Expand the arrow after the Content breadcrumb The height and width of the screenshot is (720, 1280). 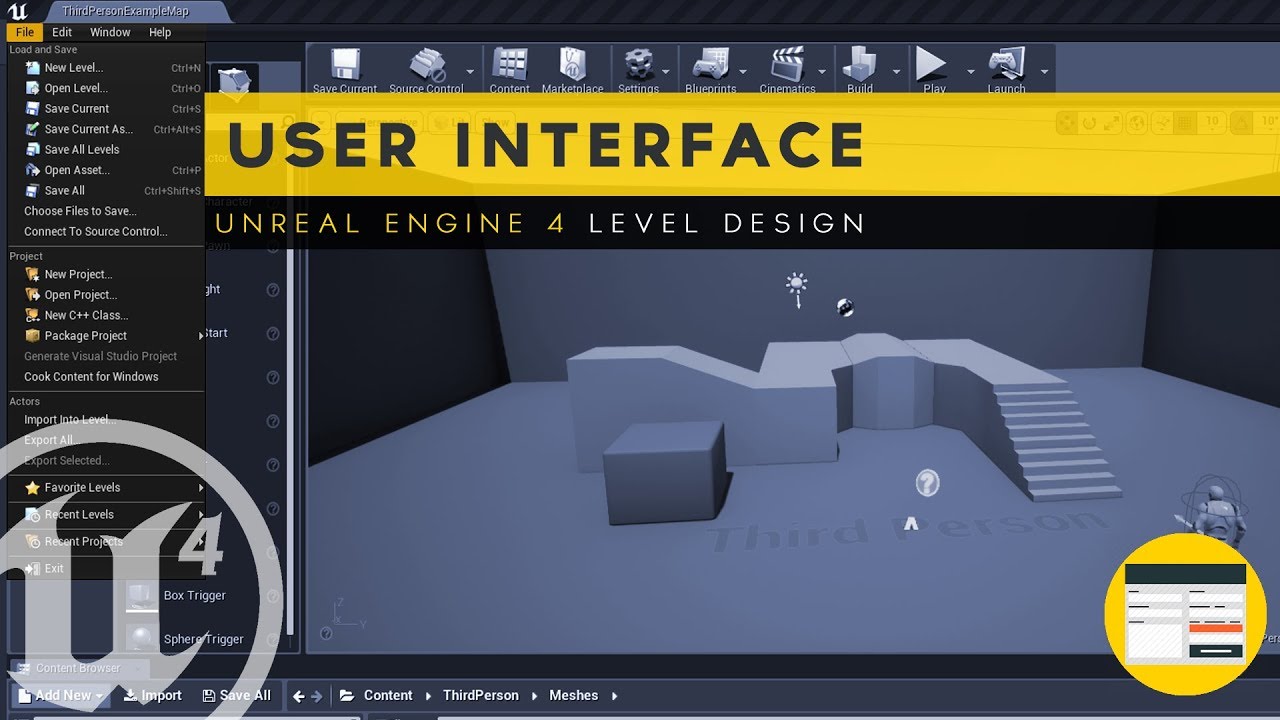click(x=429, y=696)
